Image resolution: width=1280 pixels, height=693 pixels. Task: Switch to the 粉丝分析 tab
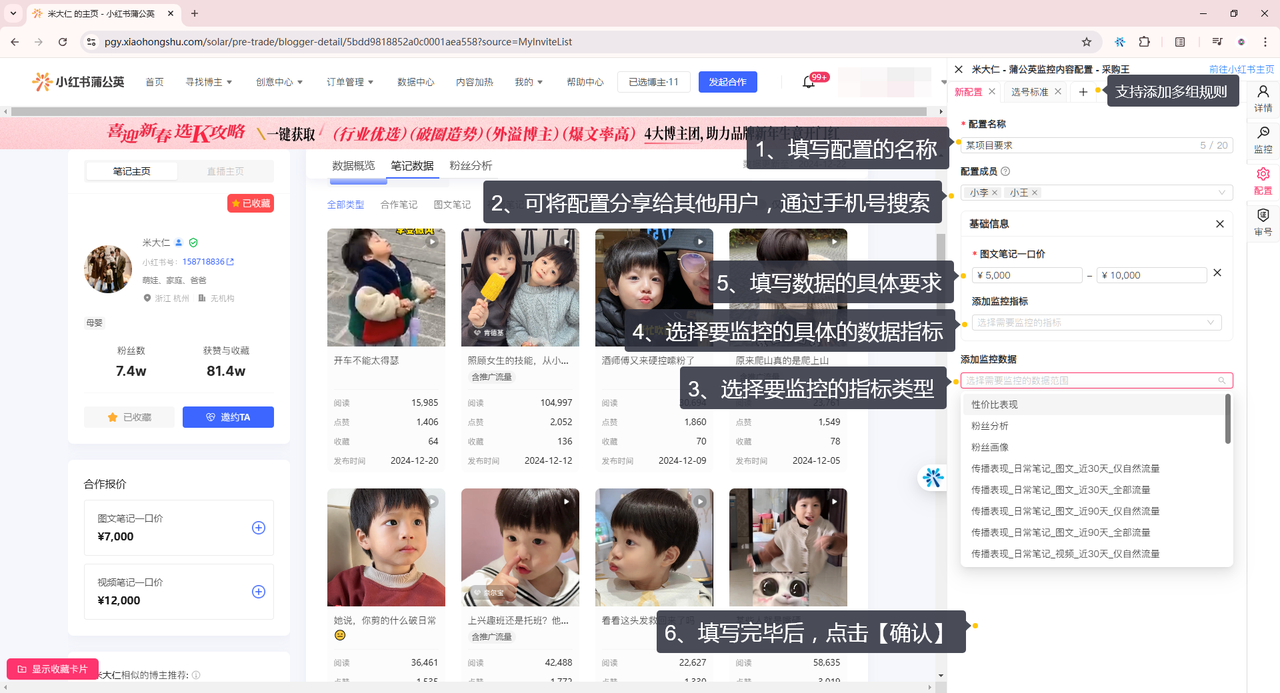tap(470, 166)
